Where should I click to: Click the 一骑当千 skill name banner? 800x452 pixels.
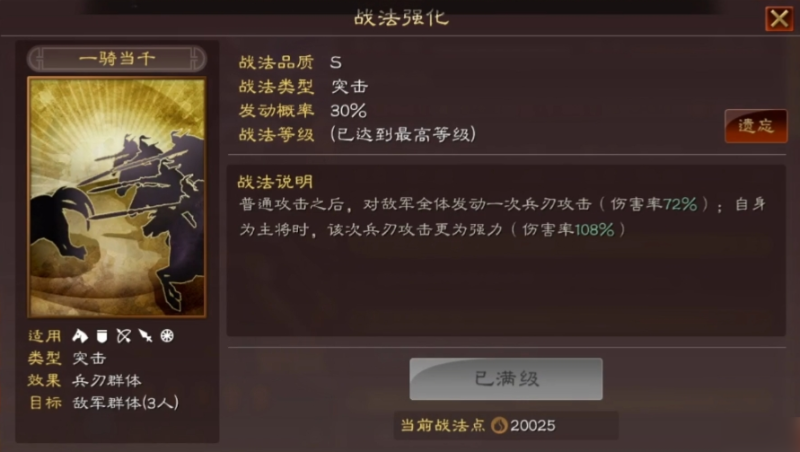pos(117,59)
